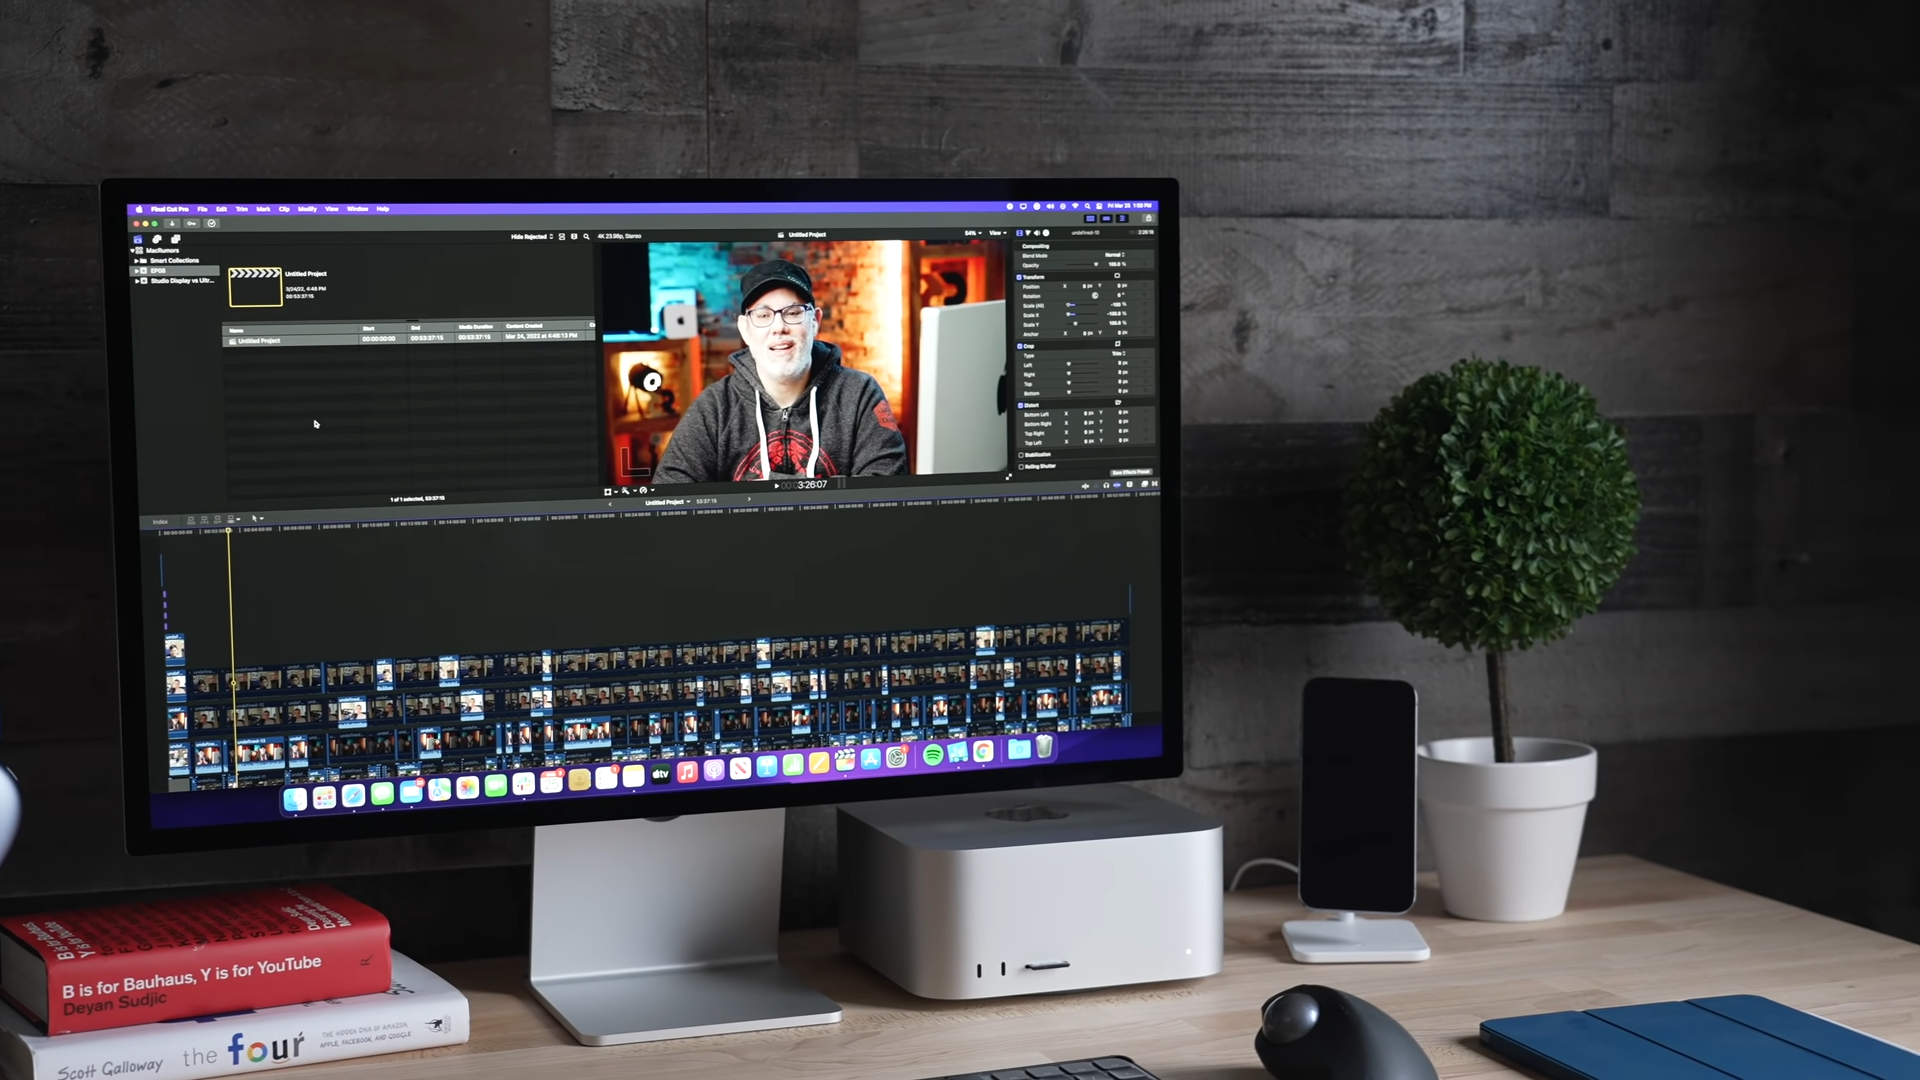
Task: Open the Clip menu in the menu bar
Action: coord(284,209)
